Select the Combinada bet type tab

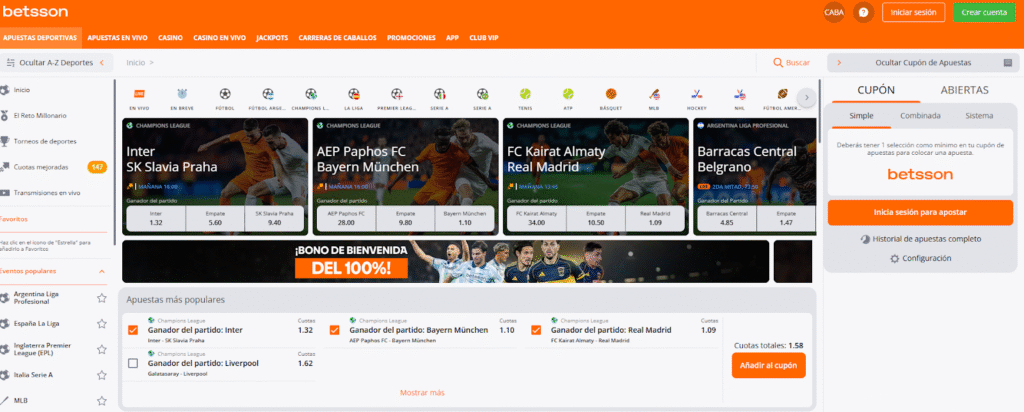click(x=920, y=116)
